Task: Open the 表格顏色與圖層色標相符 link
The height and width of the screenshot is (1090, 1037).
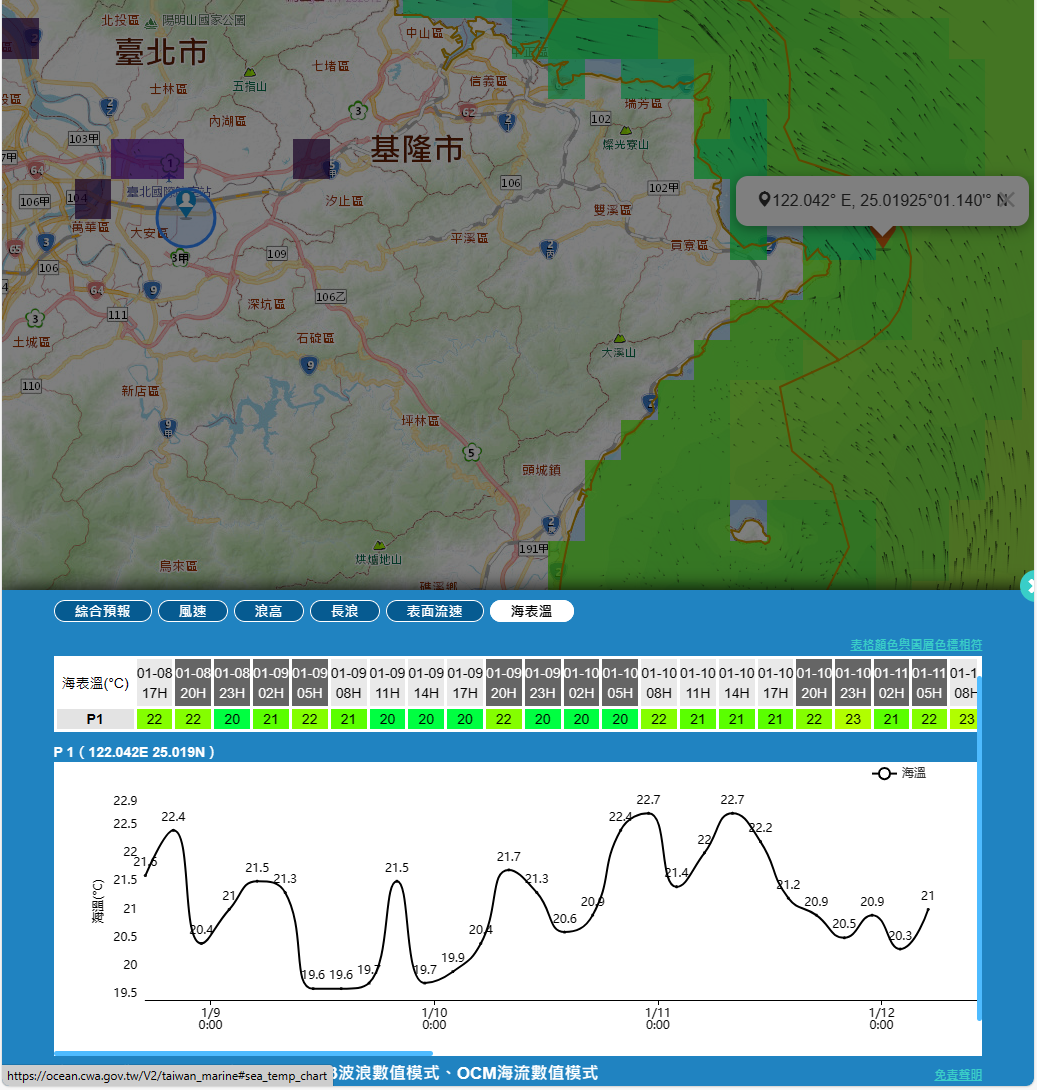Action: (916, 645)
